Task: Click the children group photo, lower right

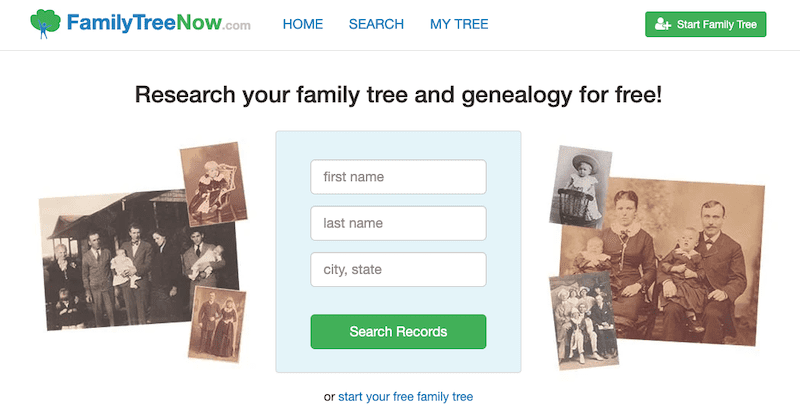Action: (x=585, y=320)
